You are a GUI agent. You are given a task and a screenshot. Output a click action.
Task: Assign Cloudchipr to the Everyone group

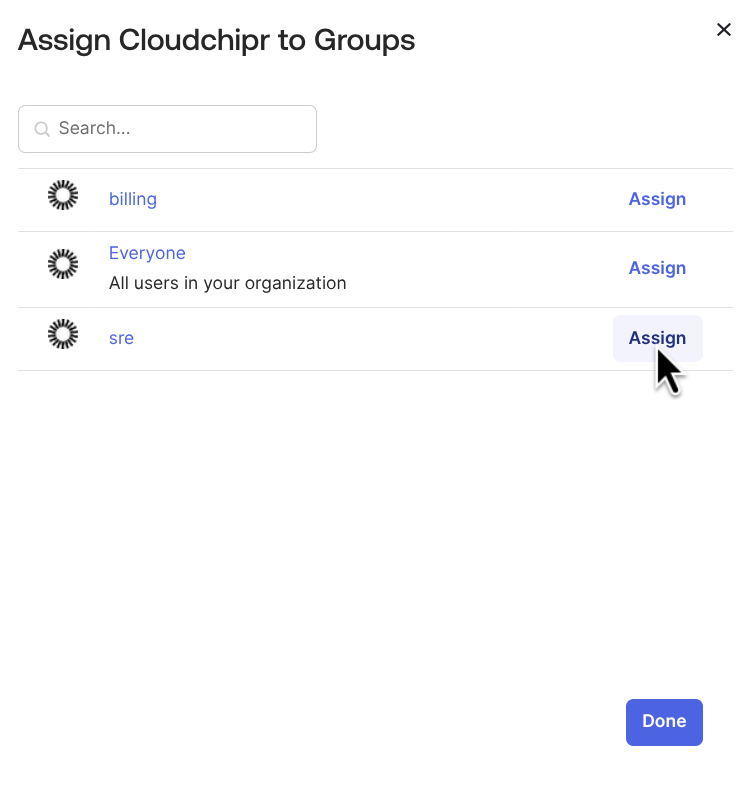tap(657, 269)
